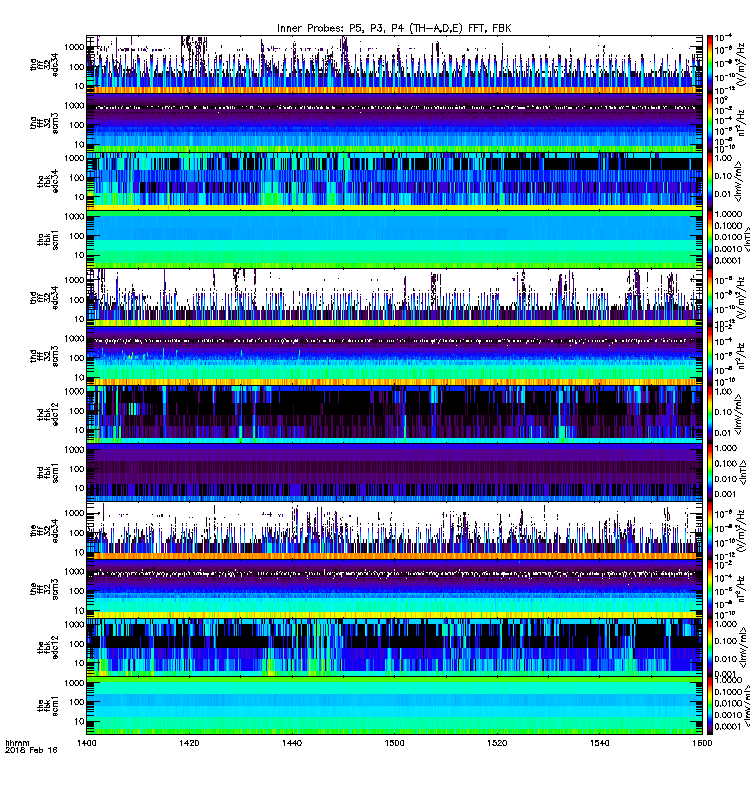The image size is (750, 800).
Task: Click the '1540' time axis label
Action: pos(599,743)
